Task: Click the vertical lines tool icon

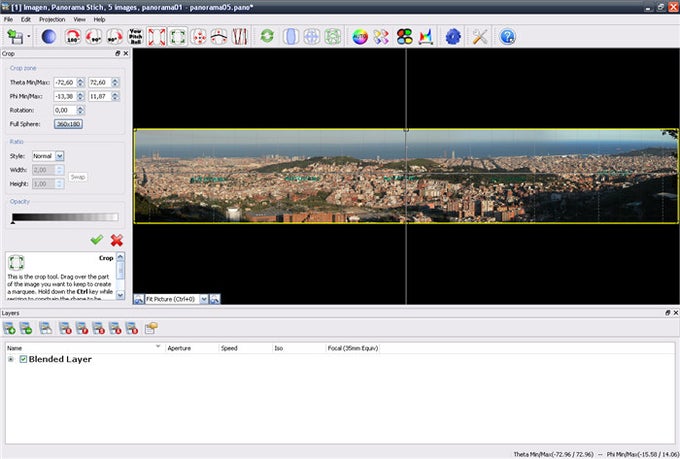Action: click(240, 36)
